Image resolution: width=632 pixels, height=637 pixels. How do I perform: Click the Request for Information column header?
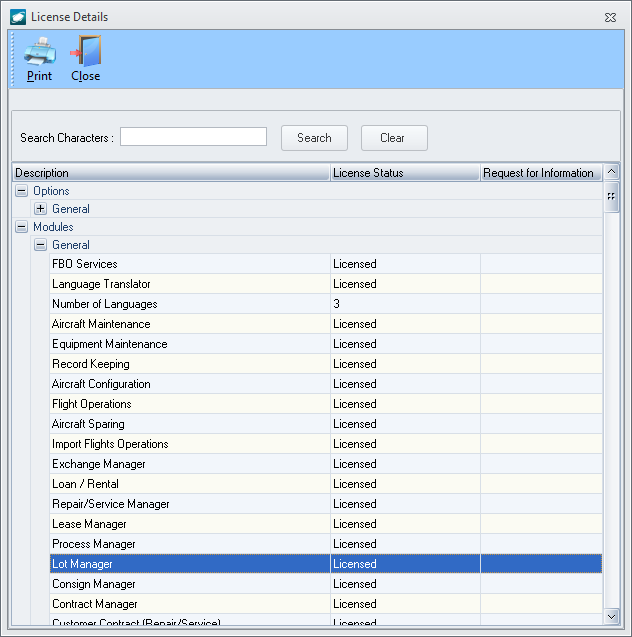(540, 173)
